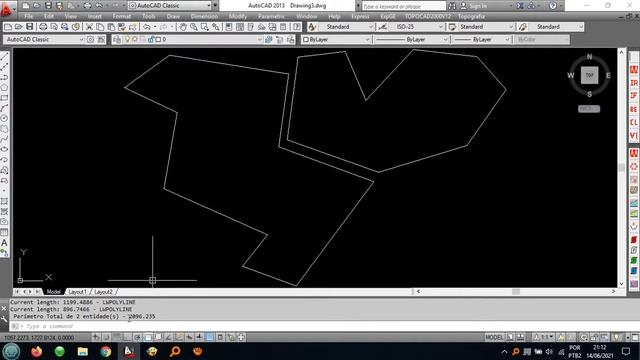Click Open file icon in standard toolbar

(x=18, y=27)
